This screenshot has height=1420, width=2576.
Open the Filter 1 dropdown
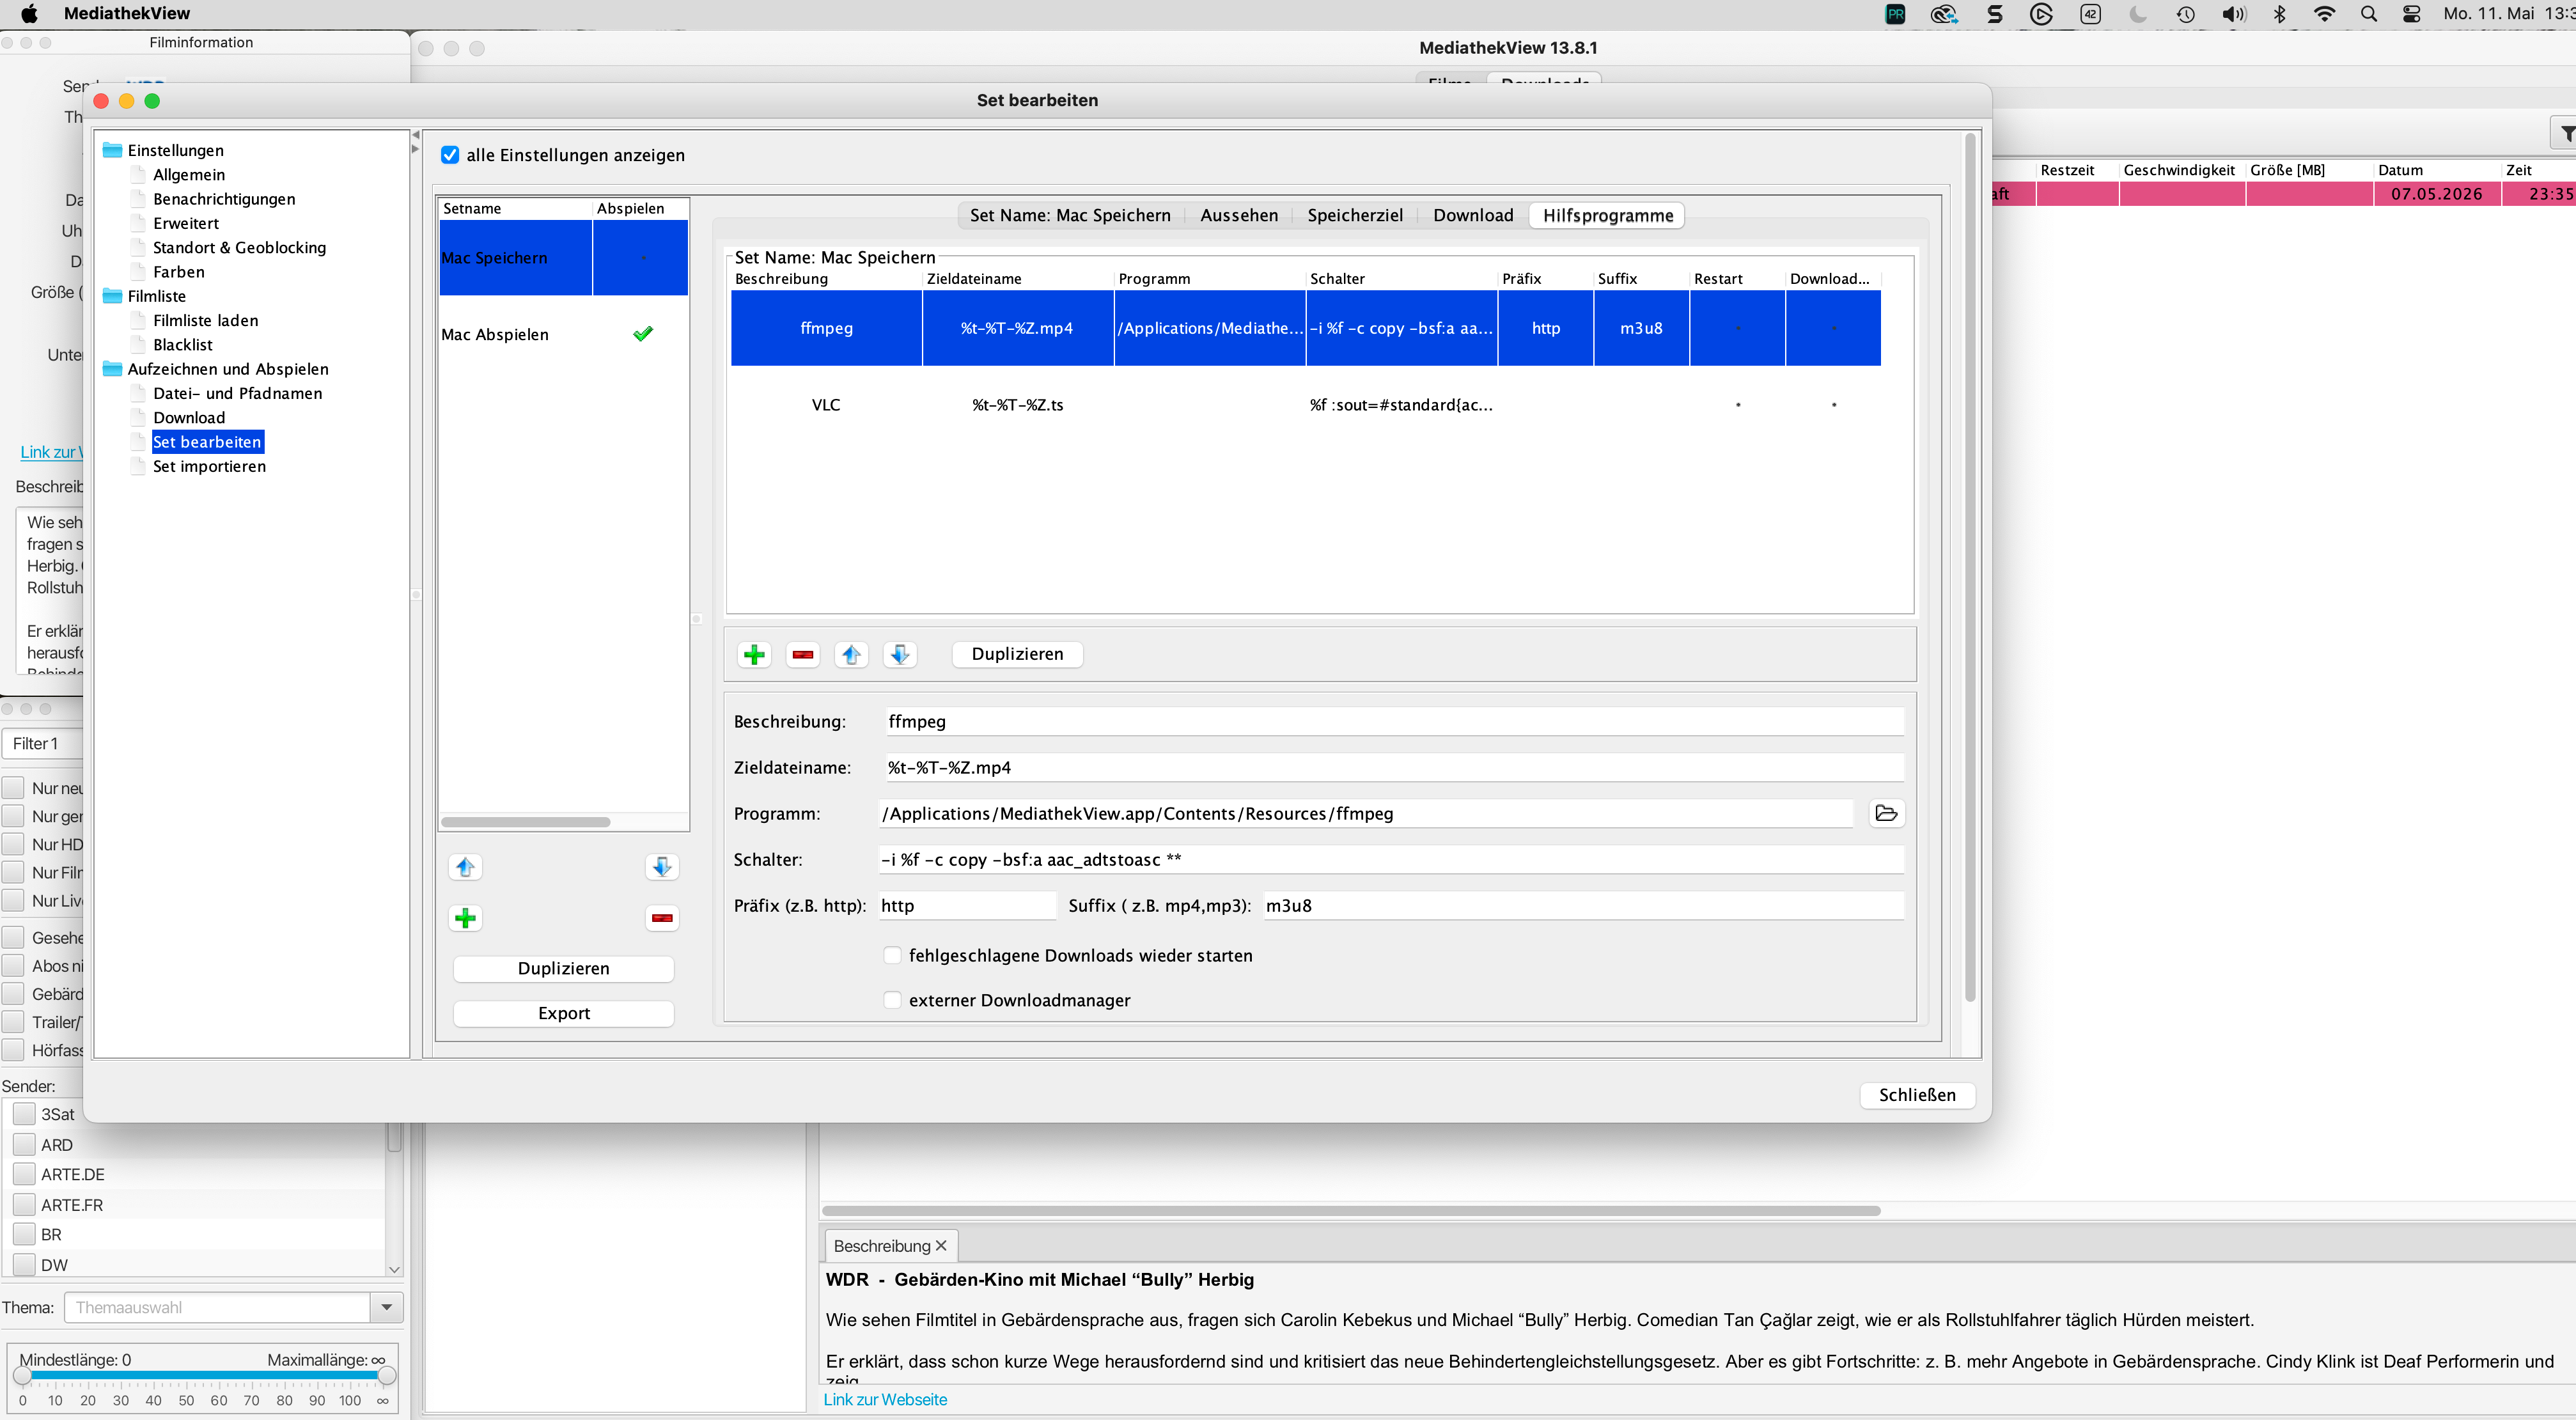point(42,743)
